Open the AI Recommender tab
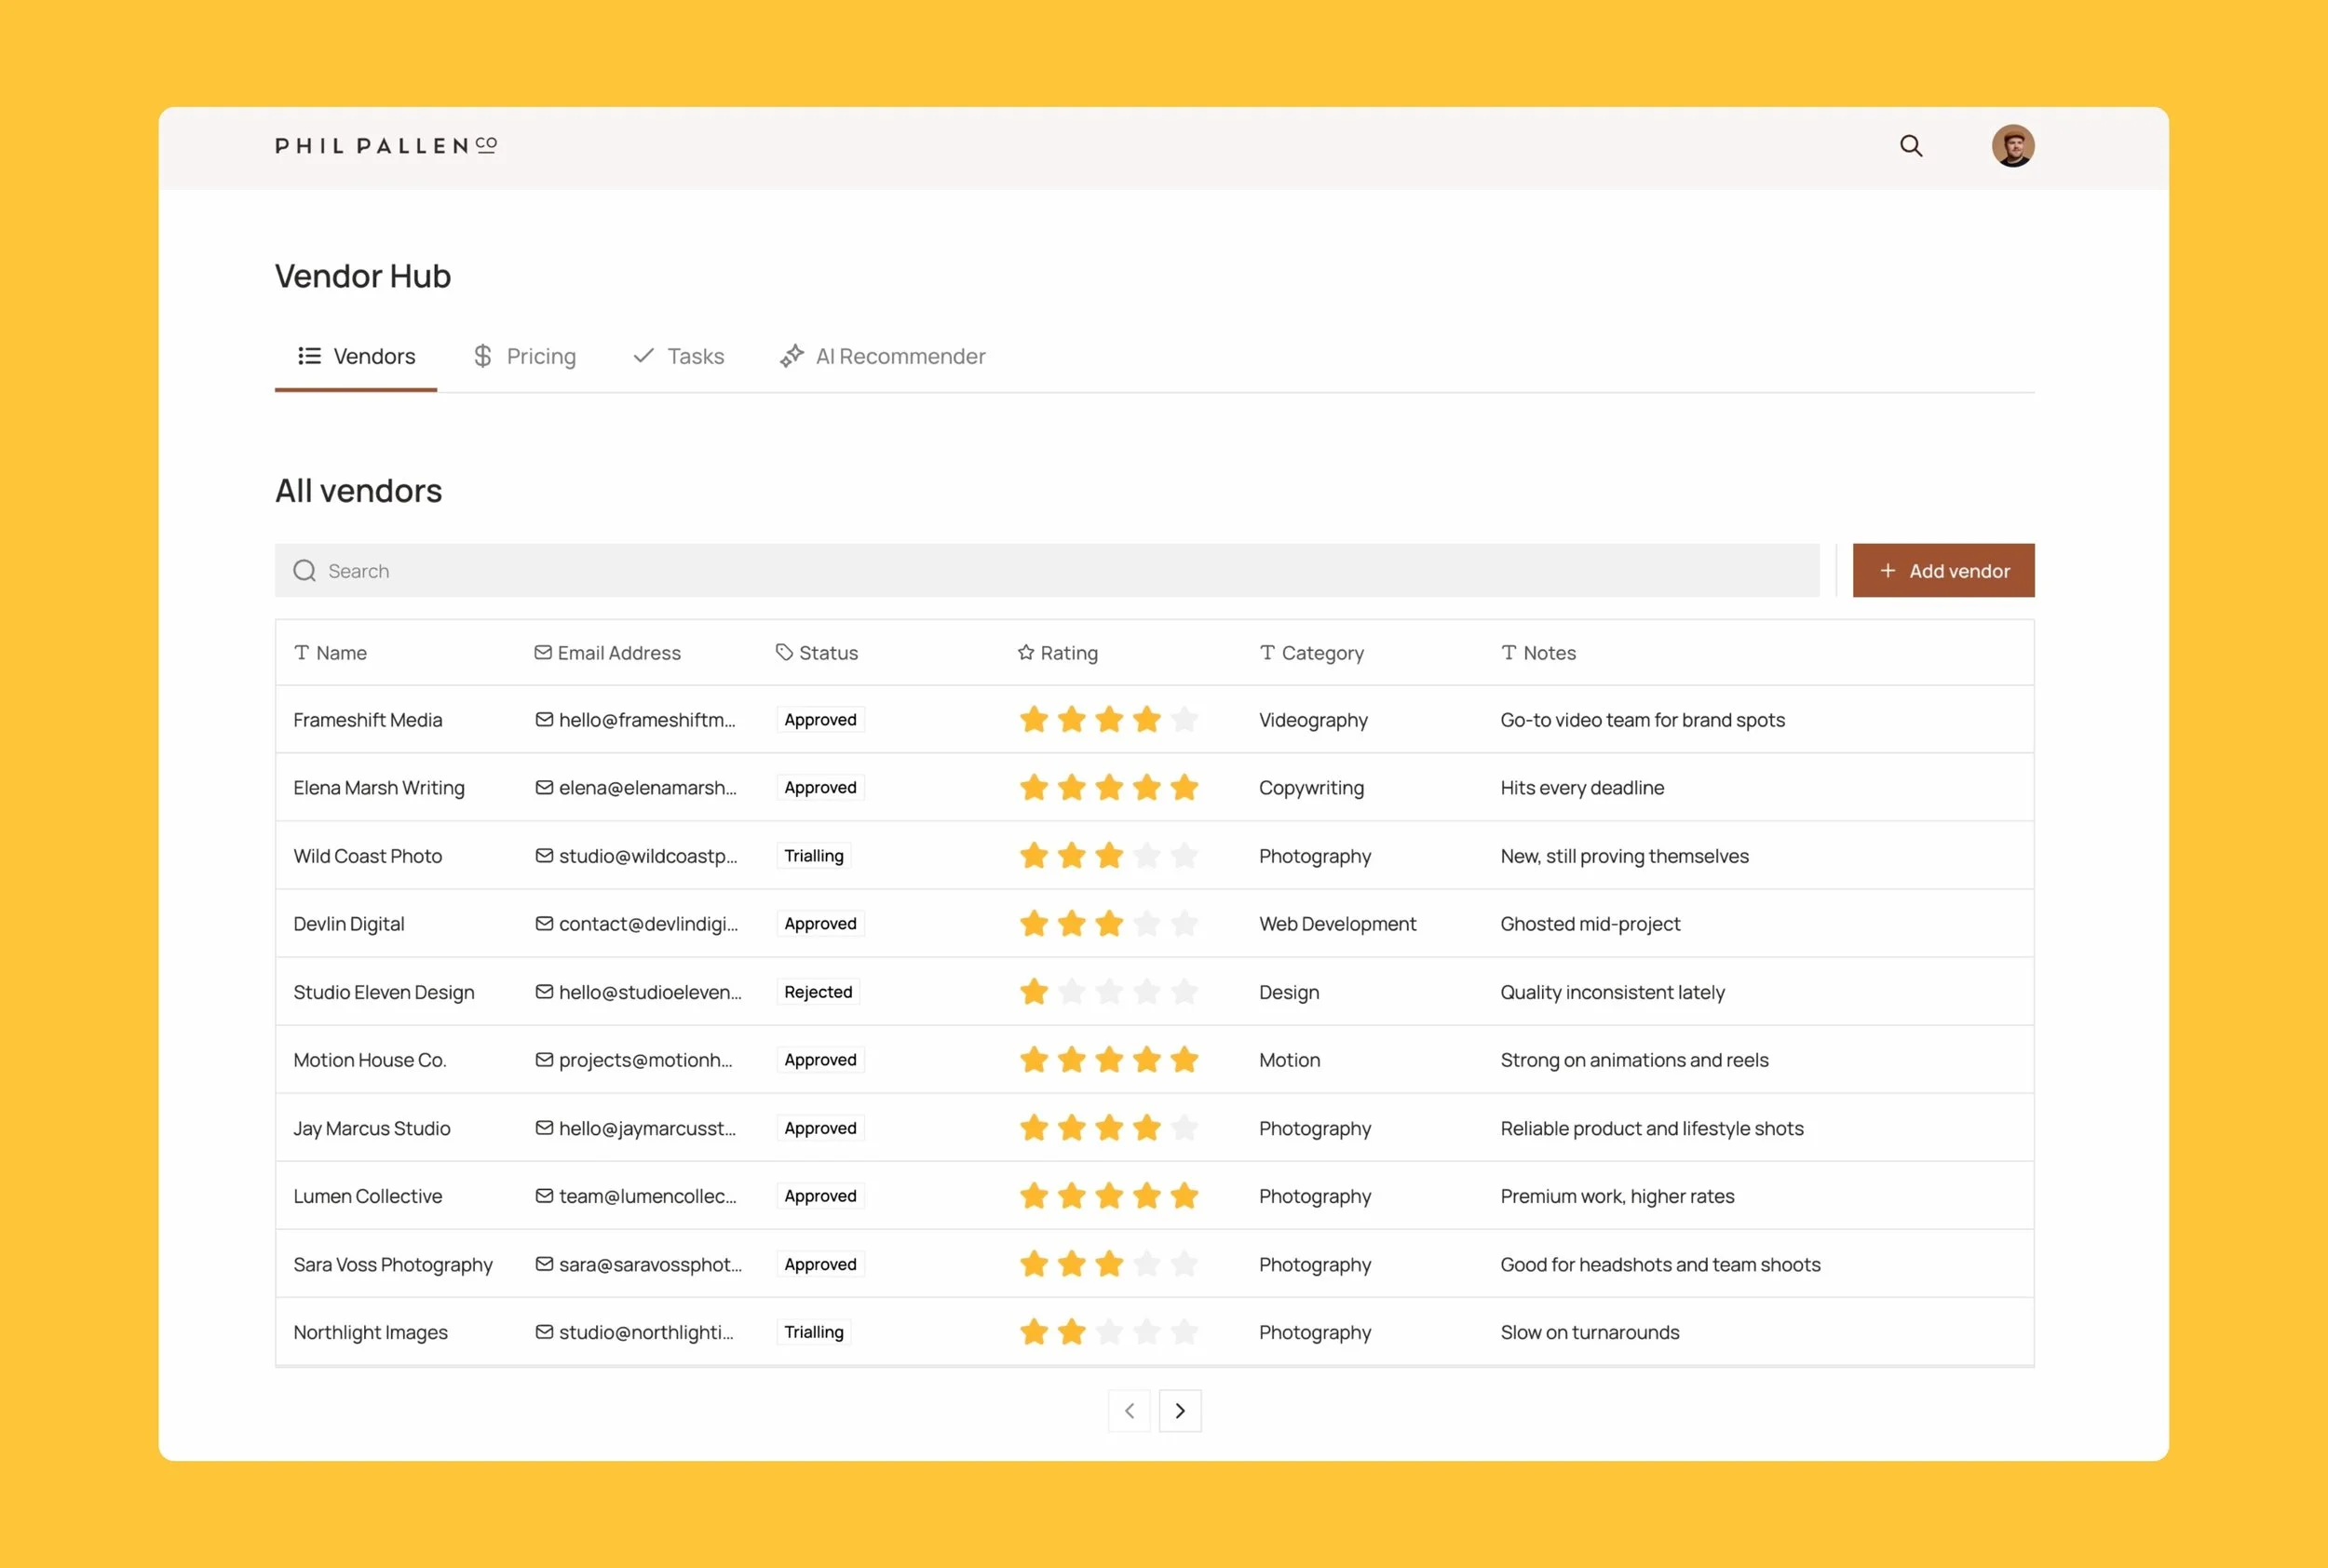Screen dimensions: 2328x1568 [883, 356]
